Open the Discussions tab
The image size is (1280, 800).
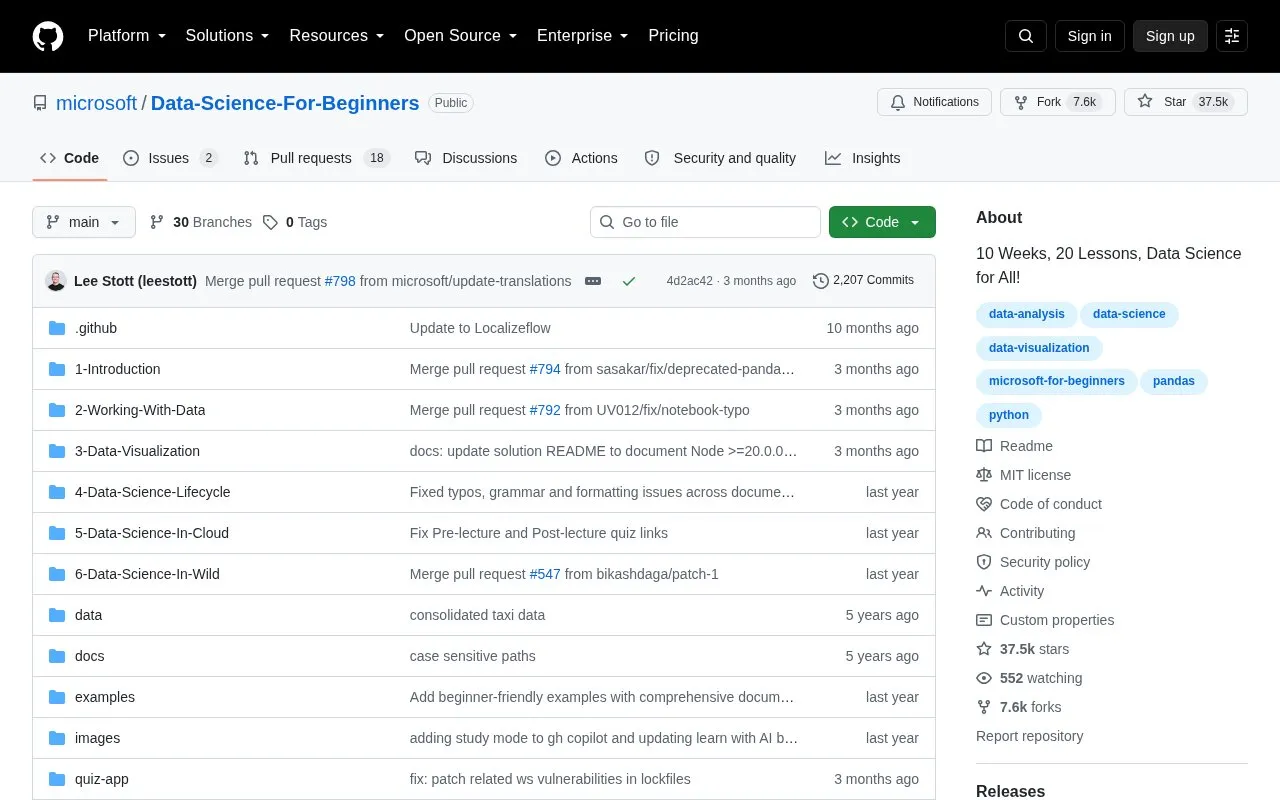point(466,158)
